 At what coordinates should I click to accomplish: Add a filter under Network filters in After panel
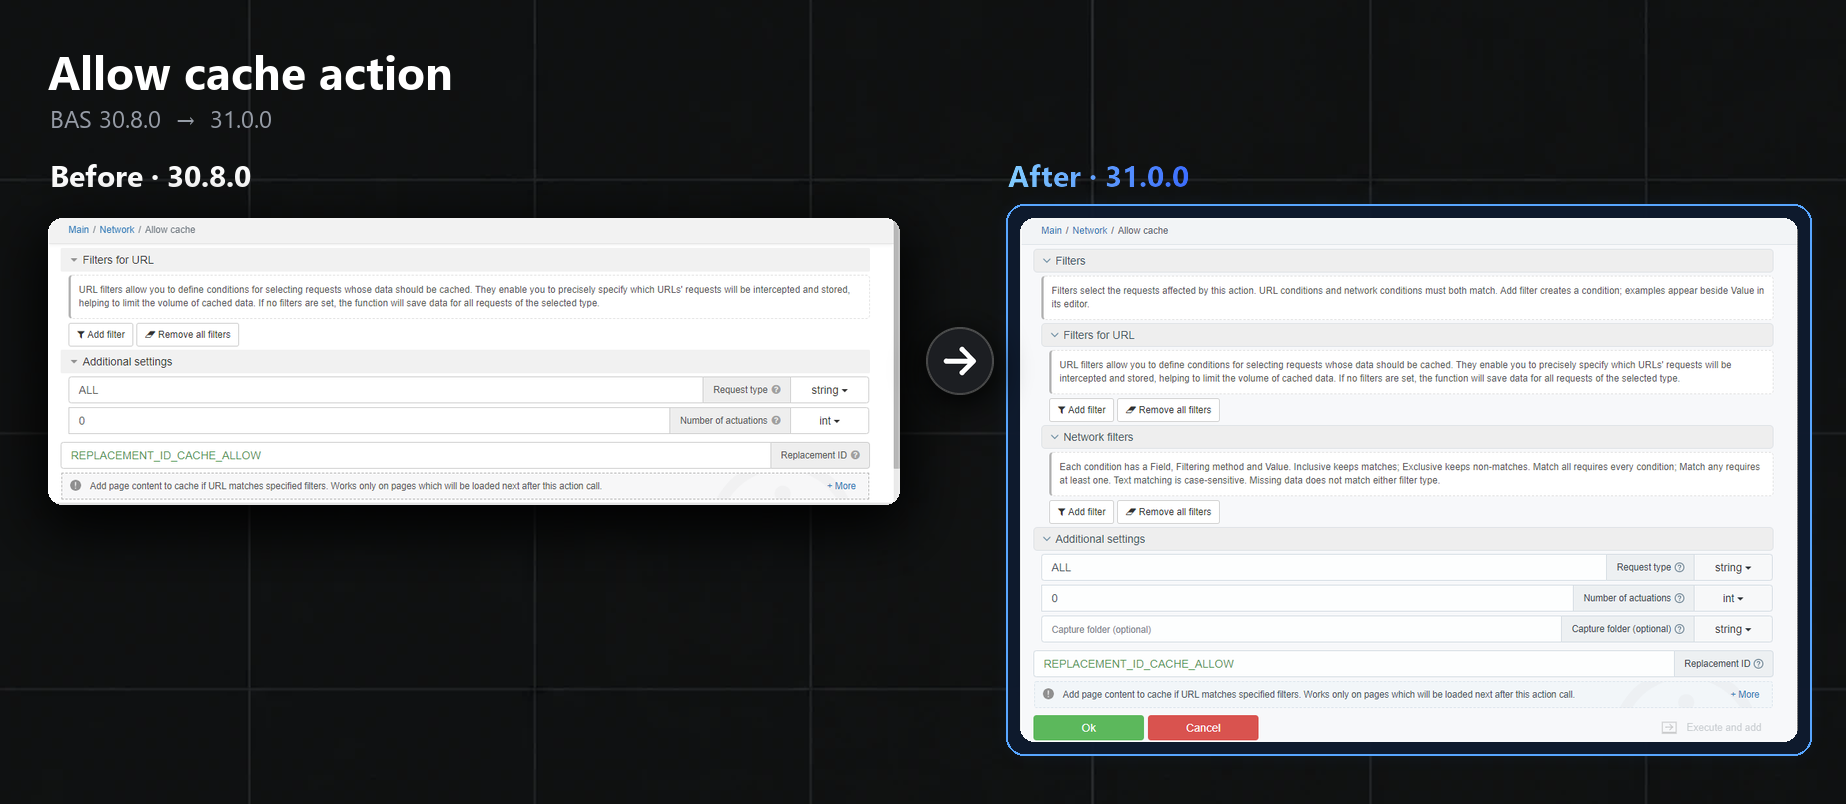tap(1081, 512)
